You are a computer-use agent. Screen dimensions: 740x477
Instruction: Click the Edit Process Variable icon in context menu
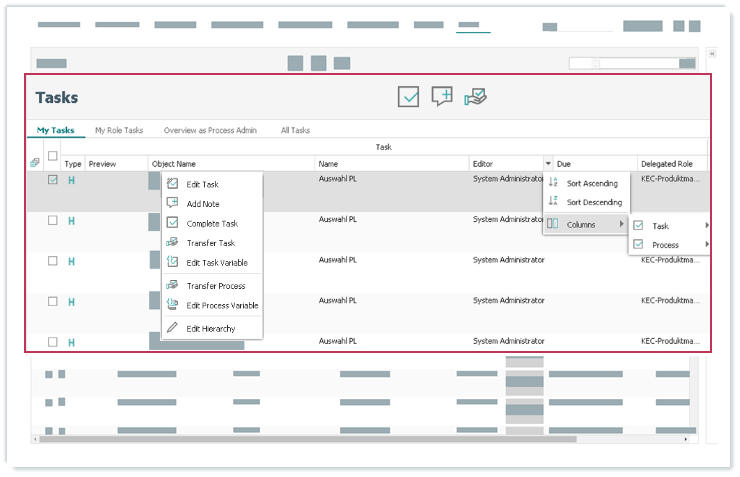coord(173,305)
